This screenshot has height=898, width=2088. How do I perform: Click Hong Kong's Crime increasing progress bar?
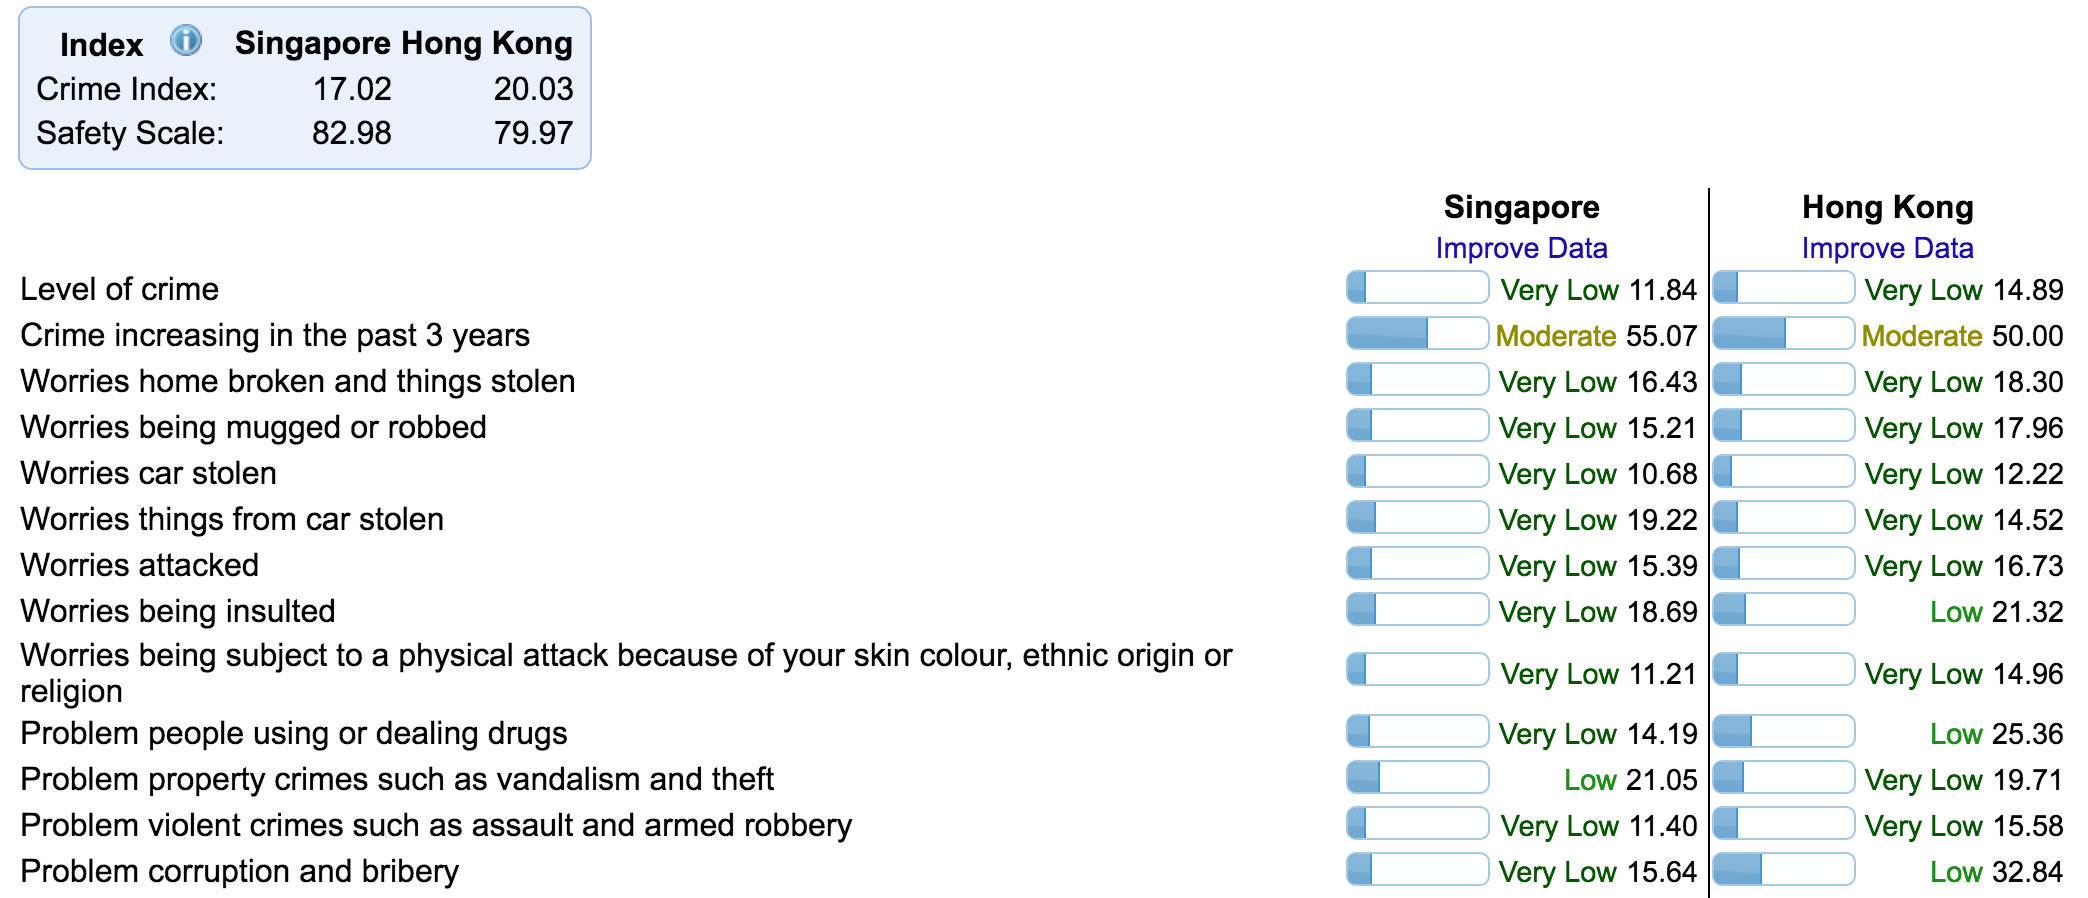(1783, 334)
